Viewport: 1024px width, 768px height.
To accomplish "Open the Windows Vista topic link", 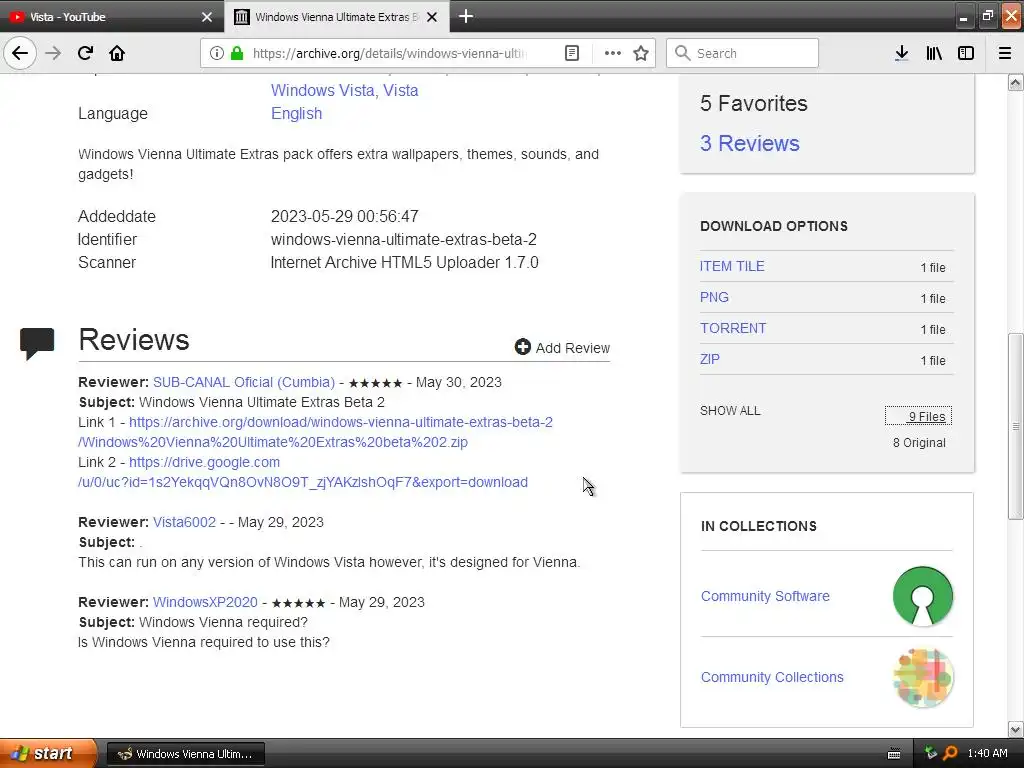I will (x=323, y=90).
